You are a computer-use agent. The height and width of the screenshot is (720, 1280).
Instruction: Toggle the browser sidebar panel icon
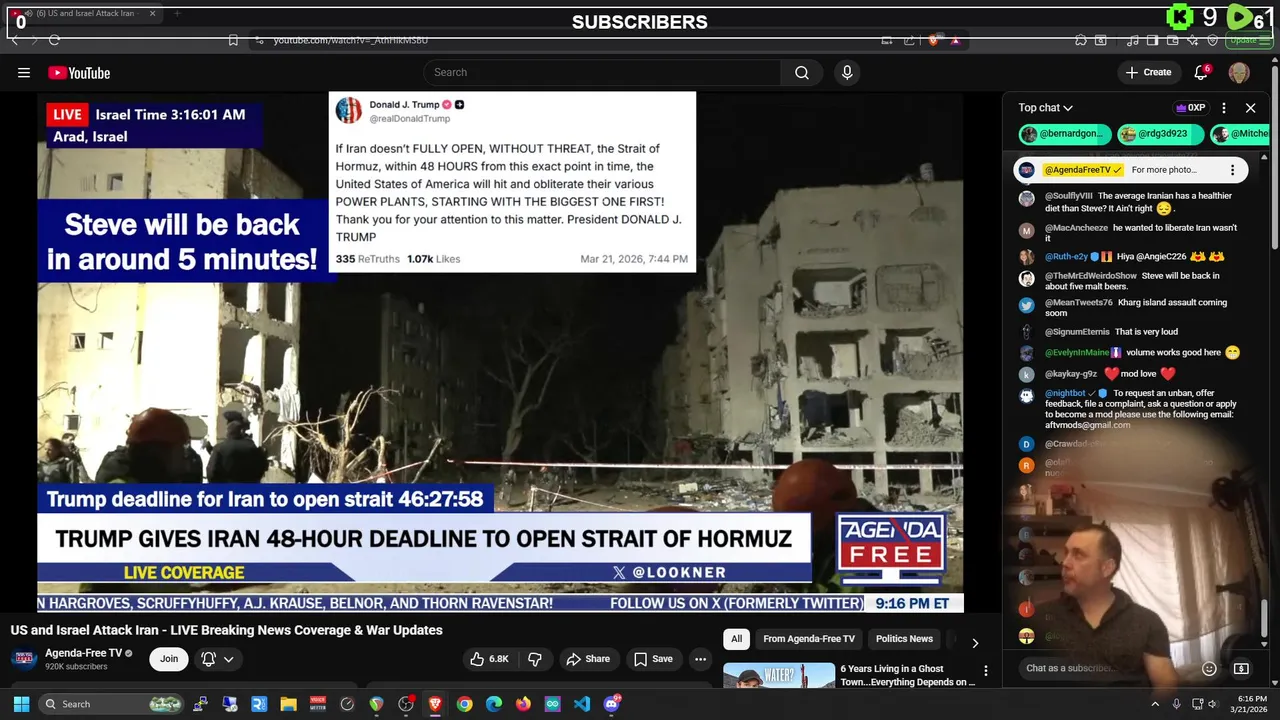click(1153, 40)
